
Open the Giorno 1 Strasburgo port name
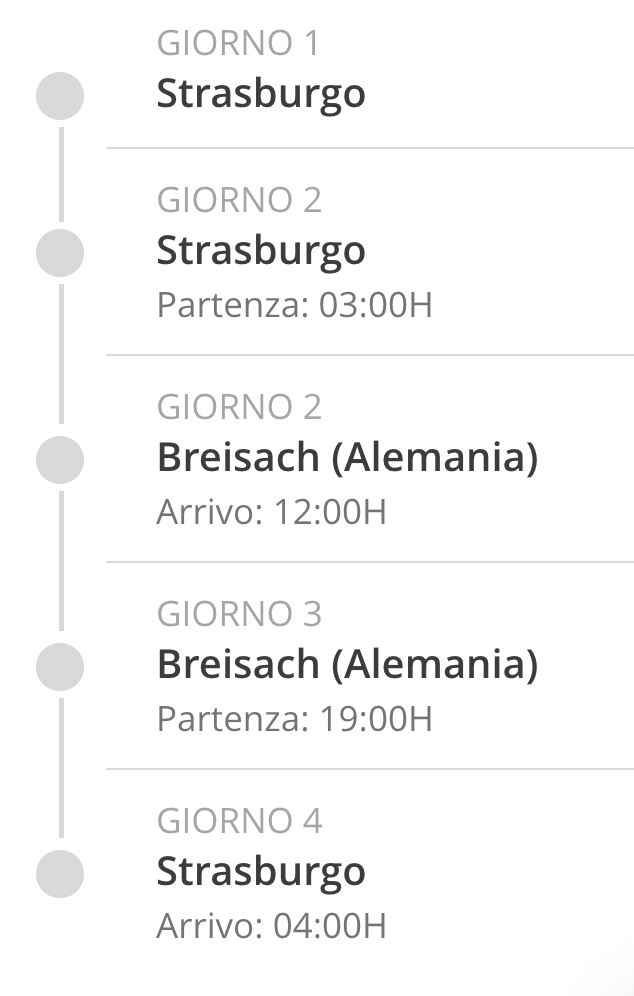point(261,95)
